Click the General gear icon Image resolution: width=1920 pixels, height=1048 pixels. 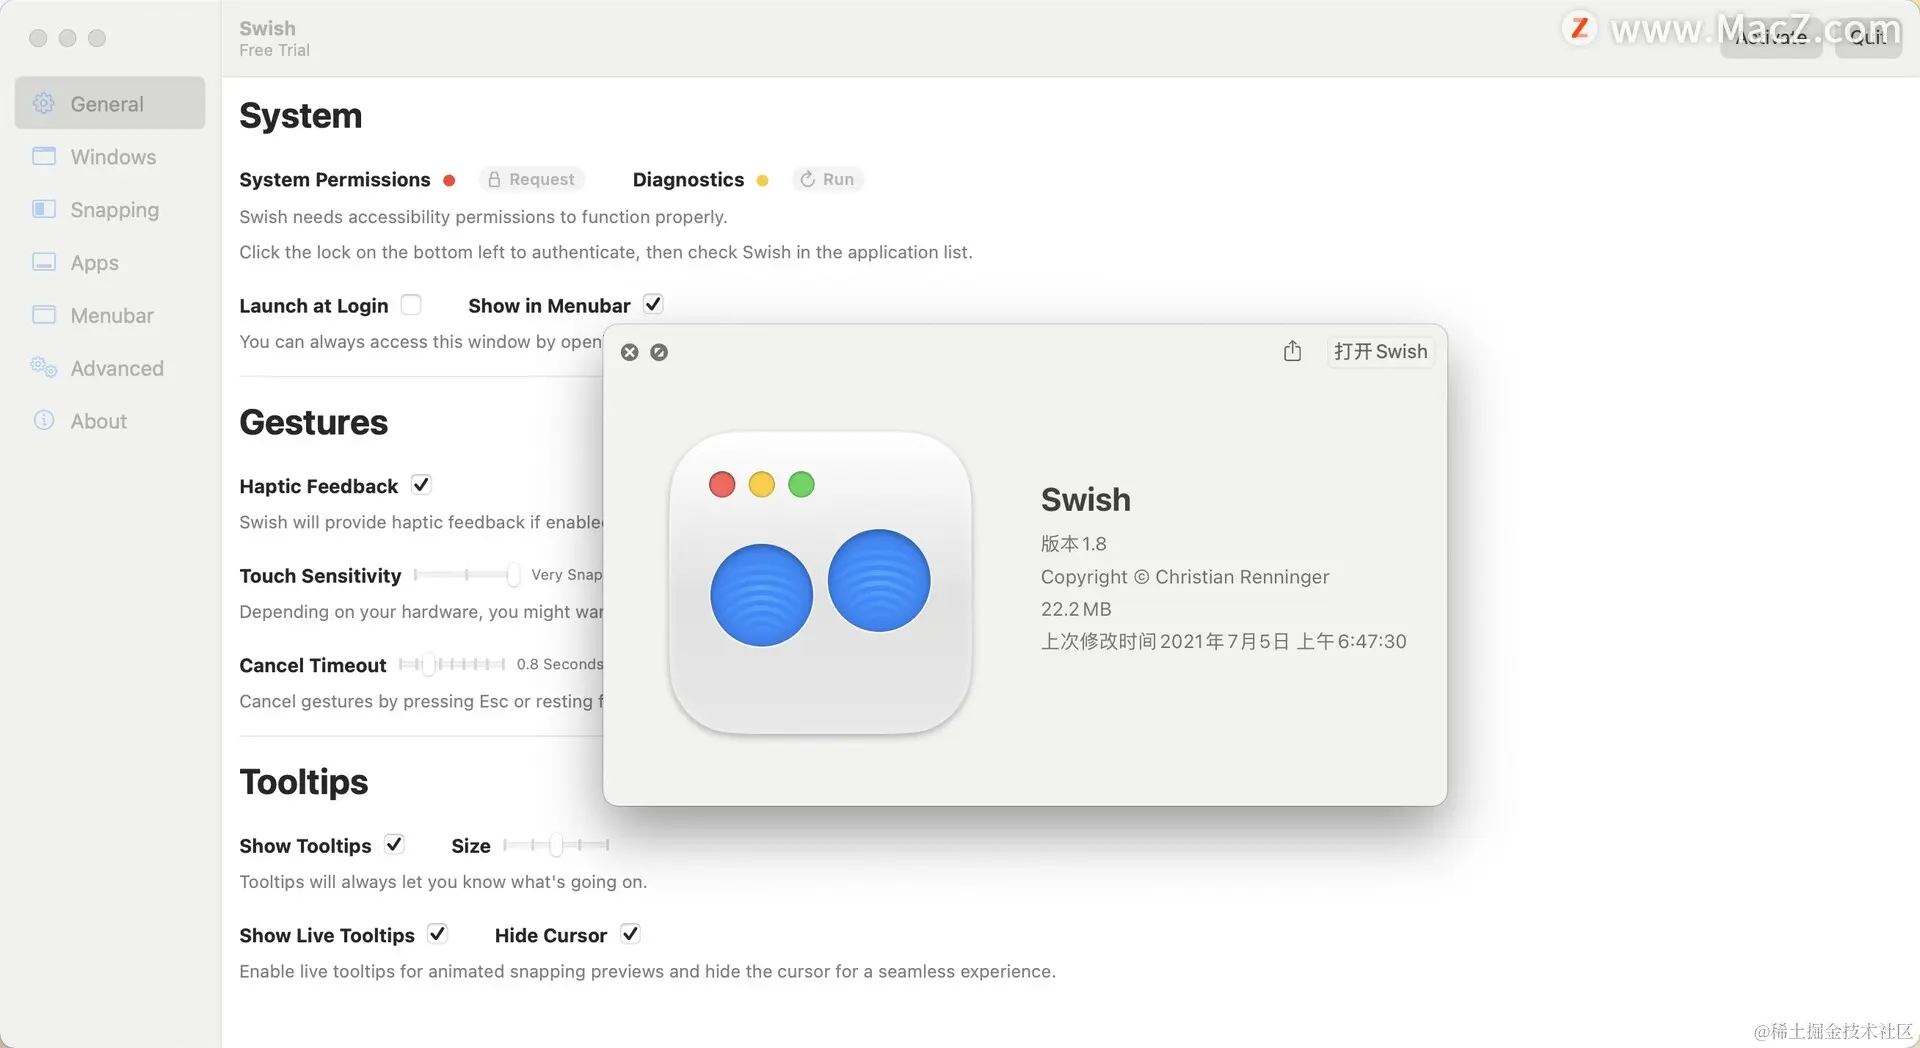coord(44,103)
